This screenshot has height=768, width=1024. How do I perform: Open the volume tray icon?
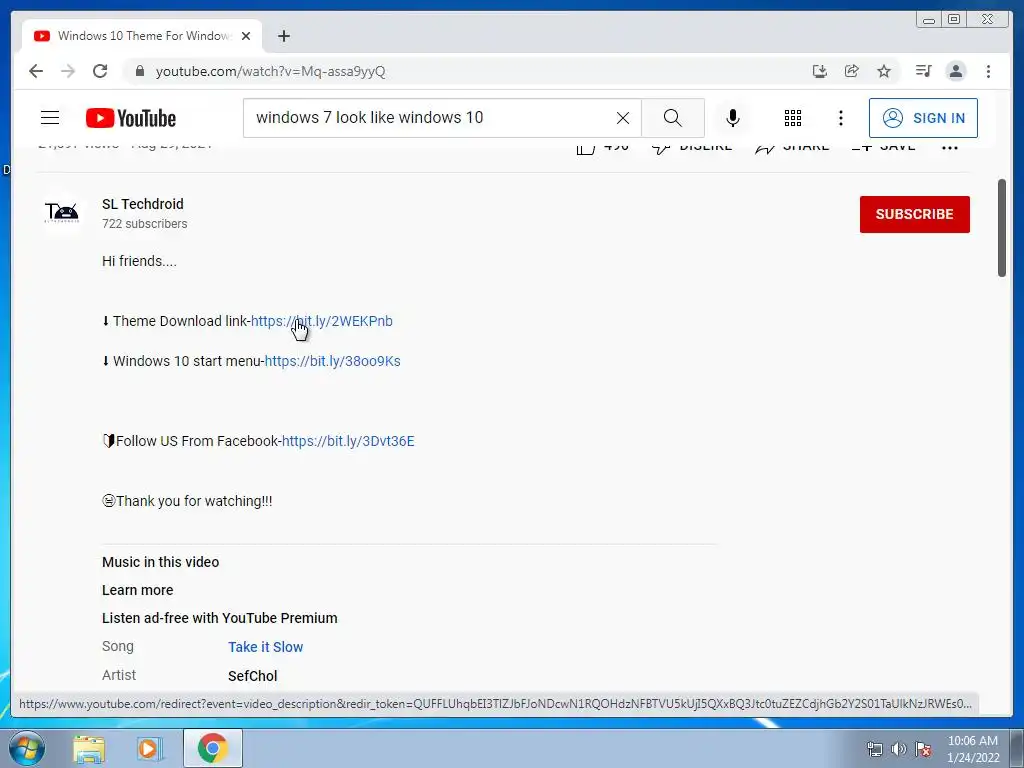(x=899, y=748)
